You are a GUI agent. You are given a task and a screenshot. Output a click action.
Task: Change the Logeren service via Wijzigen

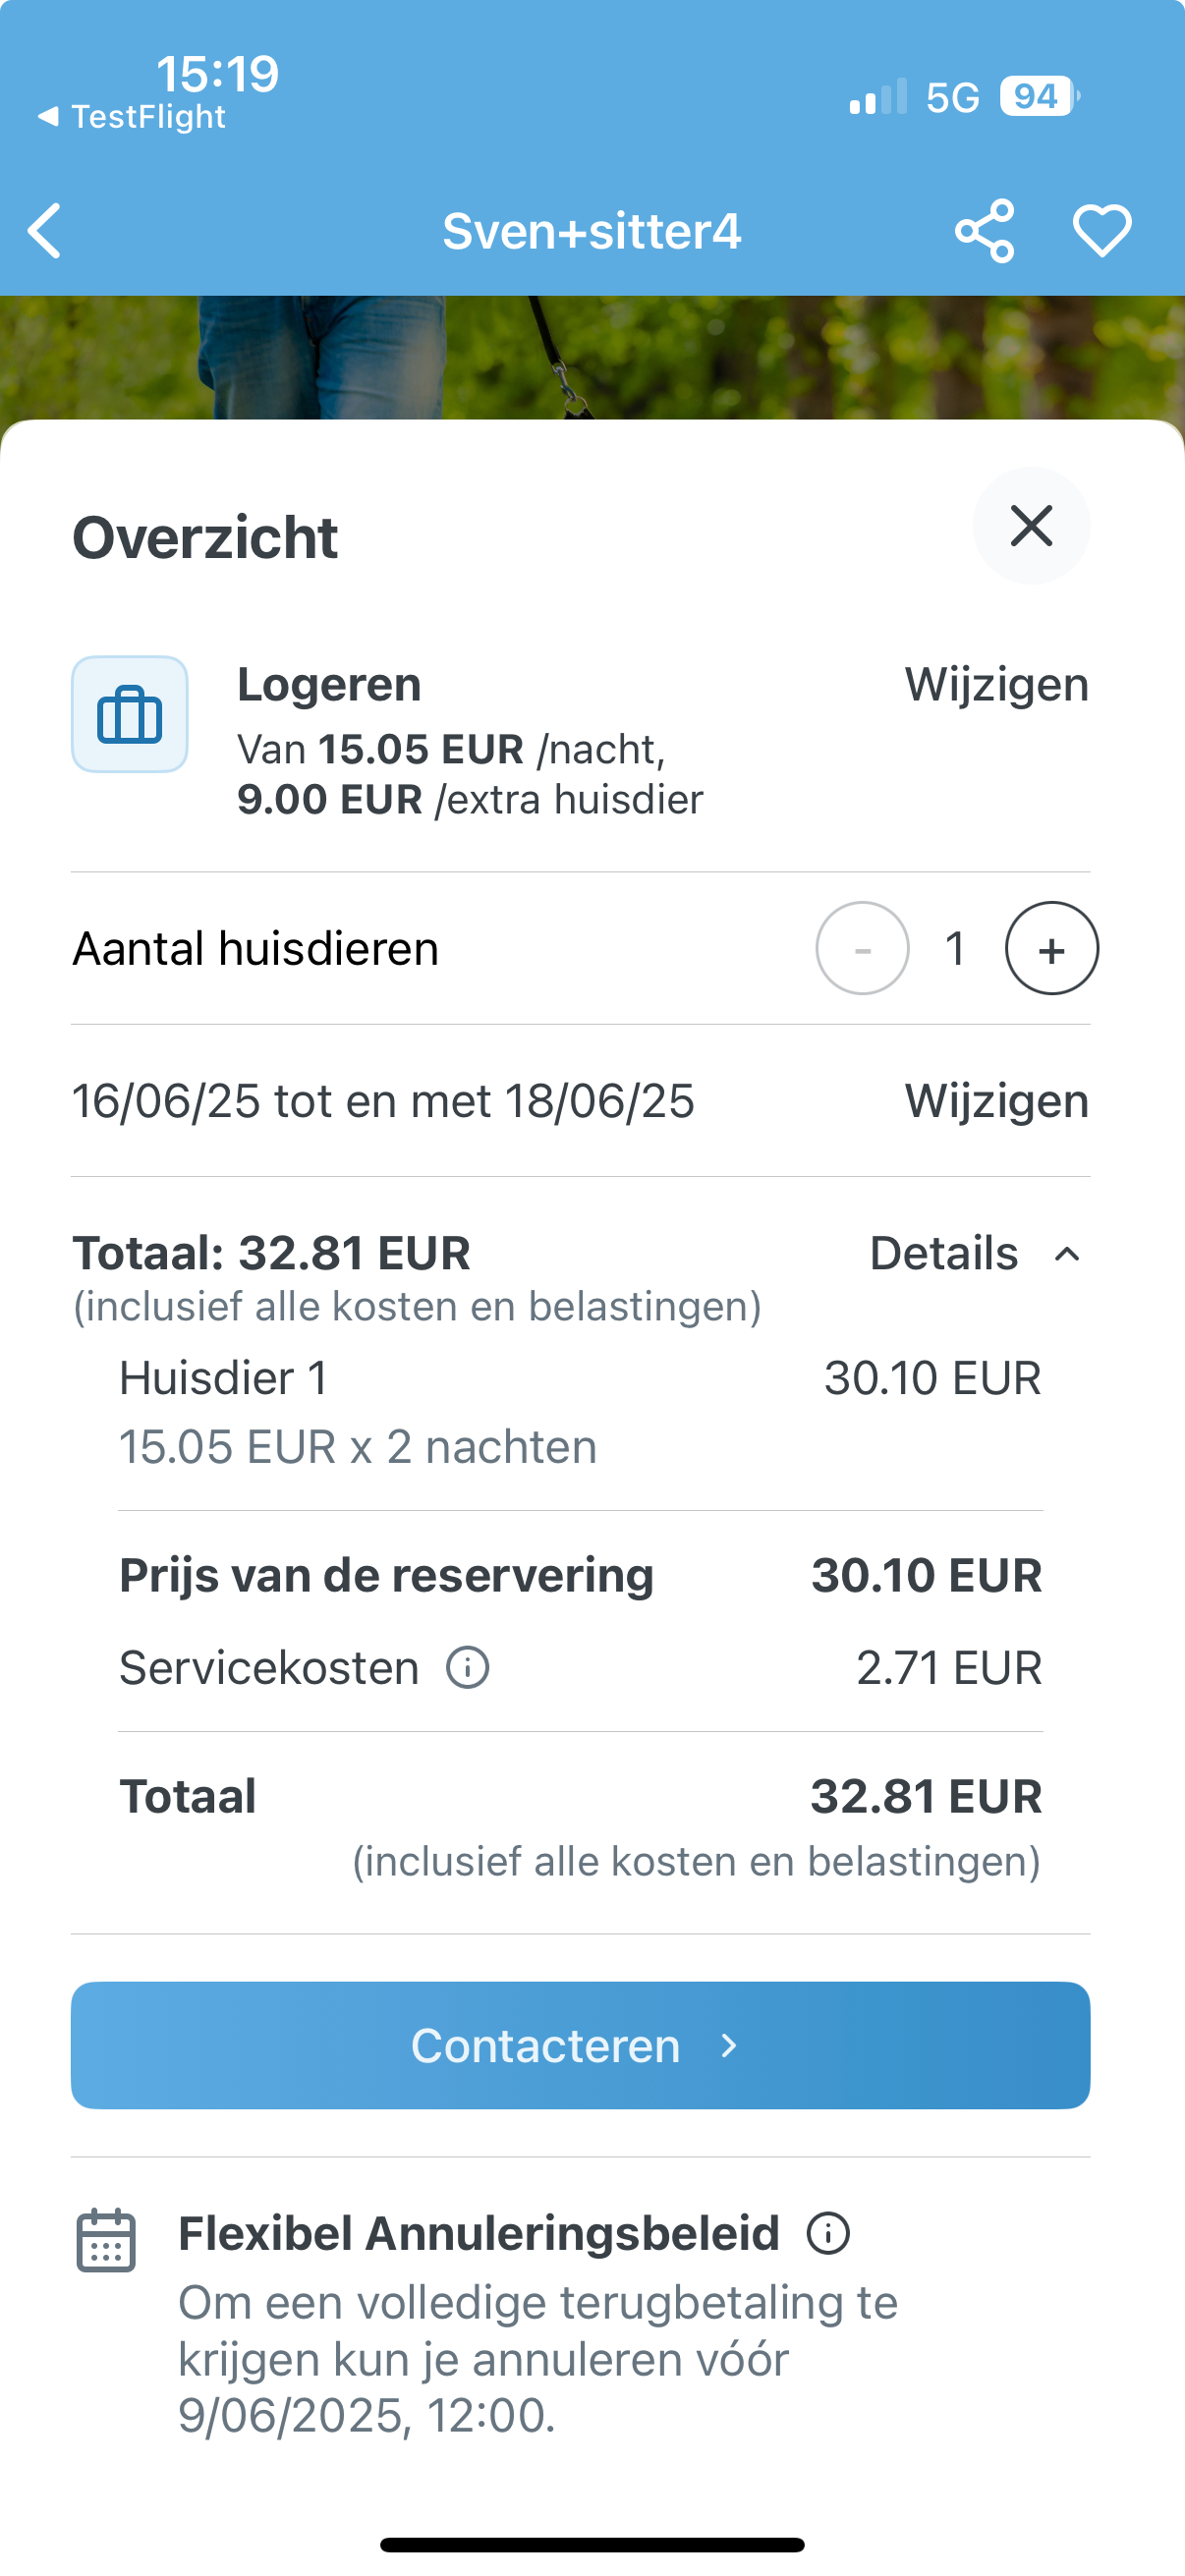coord(996,685)
